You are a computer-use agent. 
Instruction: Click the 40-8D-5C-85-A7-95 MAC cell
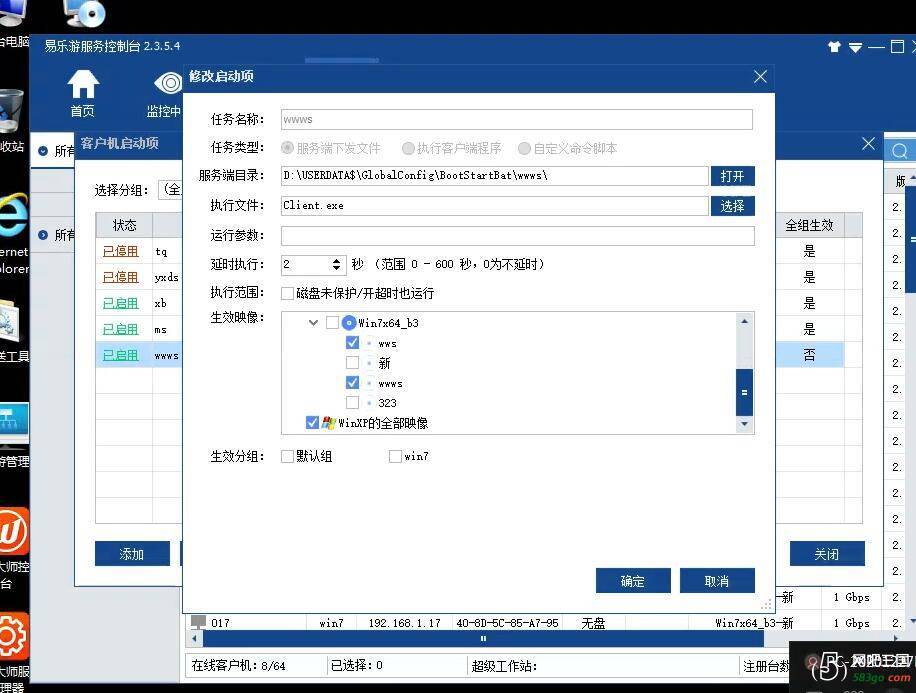[x=507, y=623]
